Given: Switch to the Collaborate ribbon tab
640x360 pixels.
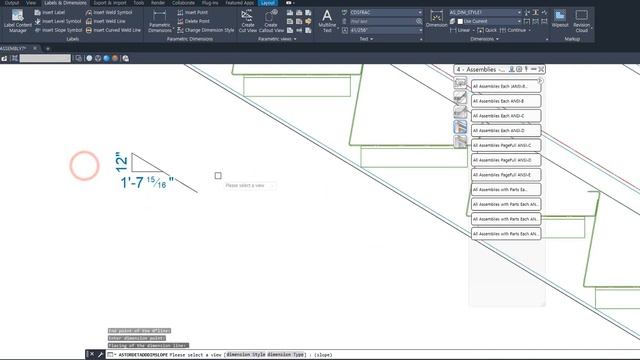Looking at the screenshot, I should [183, 3].
